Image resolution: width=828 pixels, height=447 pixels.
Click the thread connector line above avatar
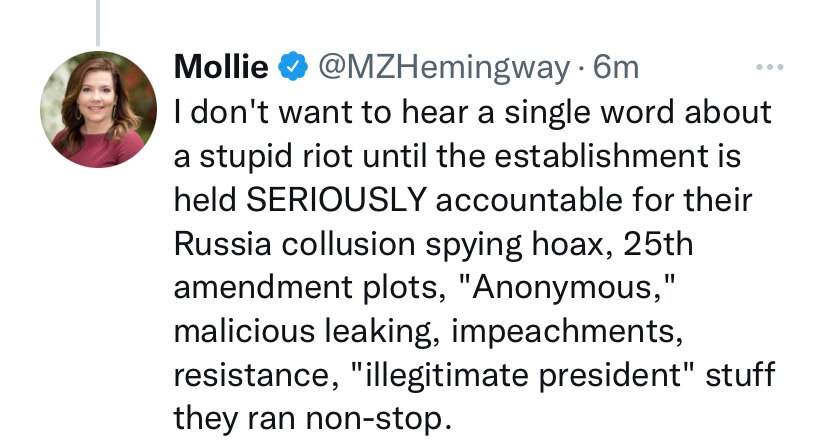click(x=97, y=18)
